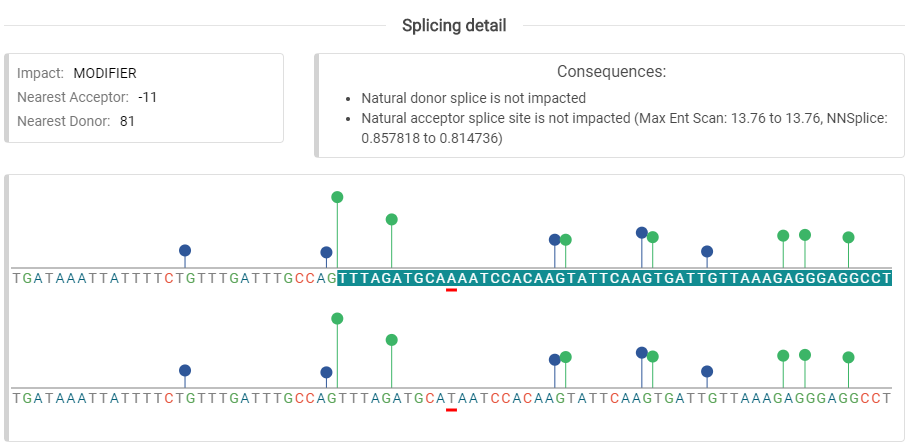The width and height of the screenshot is (914, 448).
Task: Click the red variant underline in the lower sequence
Action: coord(451,409)
